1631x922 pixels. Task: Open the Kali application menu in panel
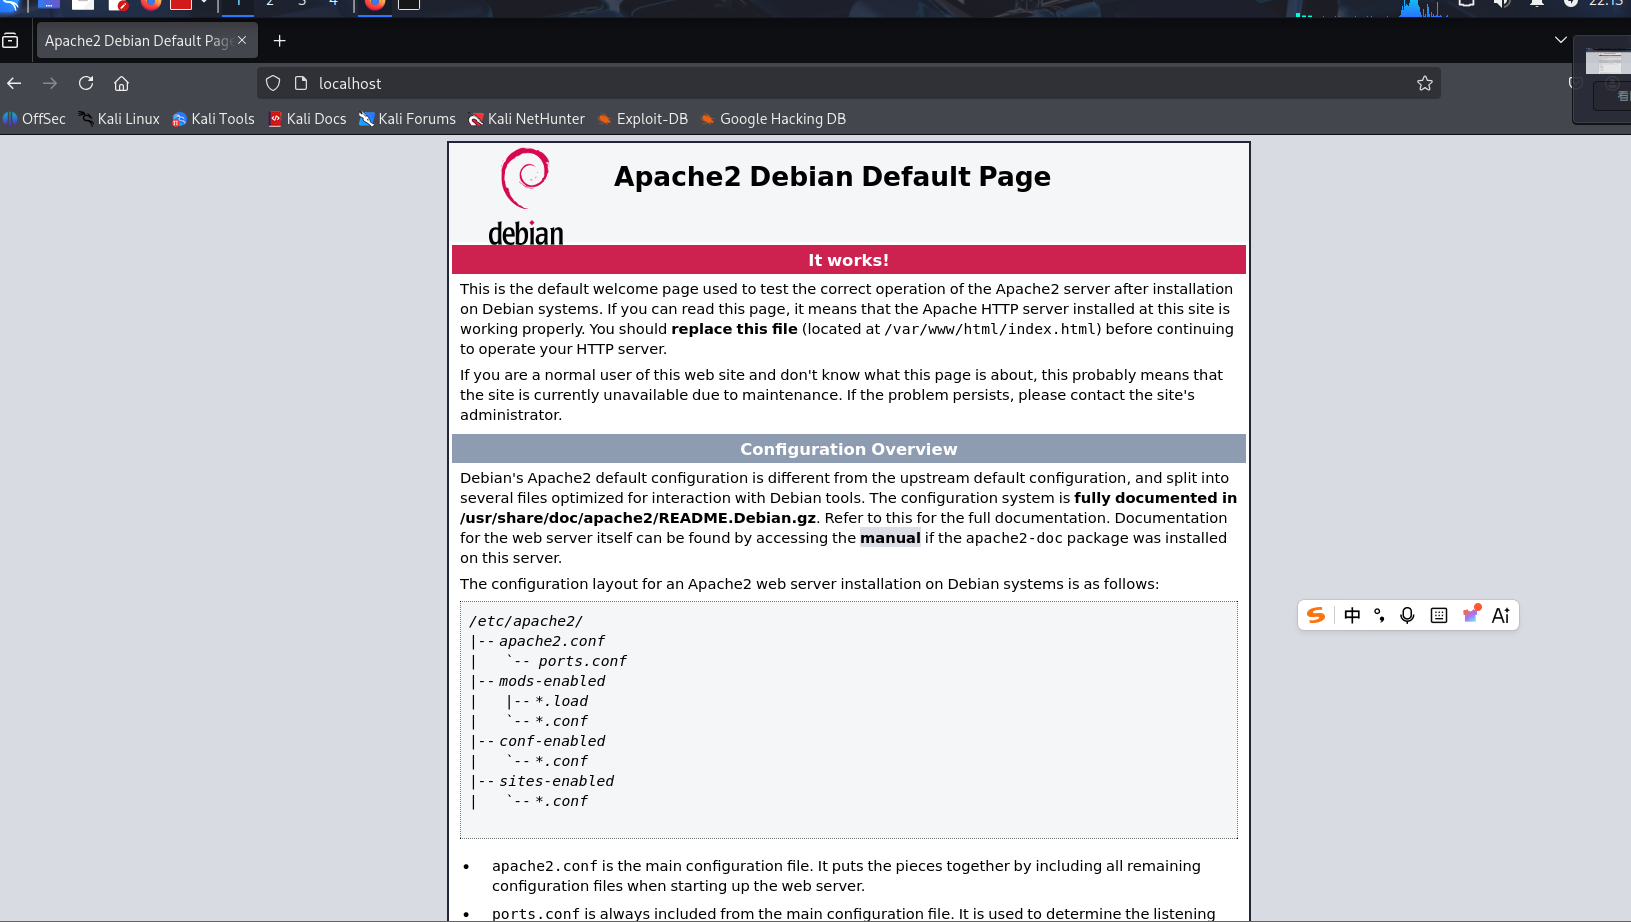[10, 4]
